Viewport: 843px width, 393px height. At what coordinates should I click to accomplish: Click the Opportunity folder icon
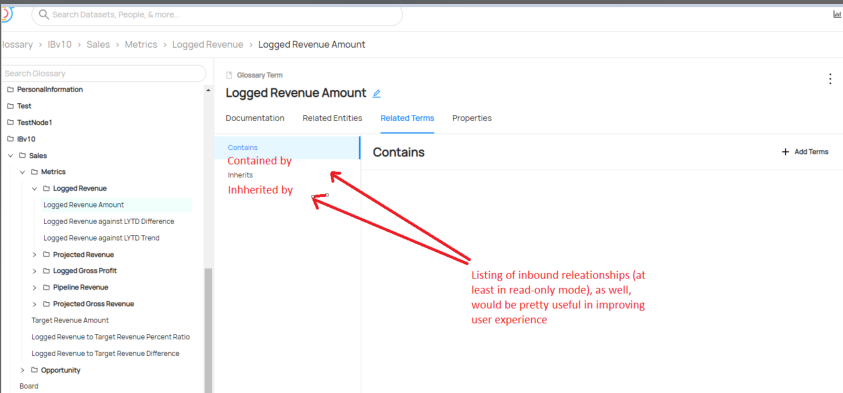34,370
